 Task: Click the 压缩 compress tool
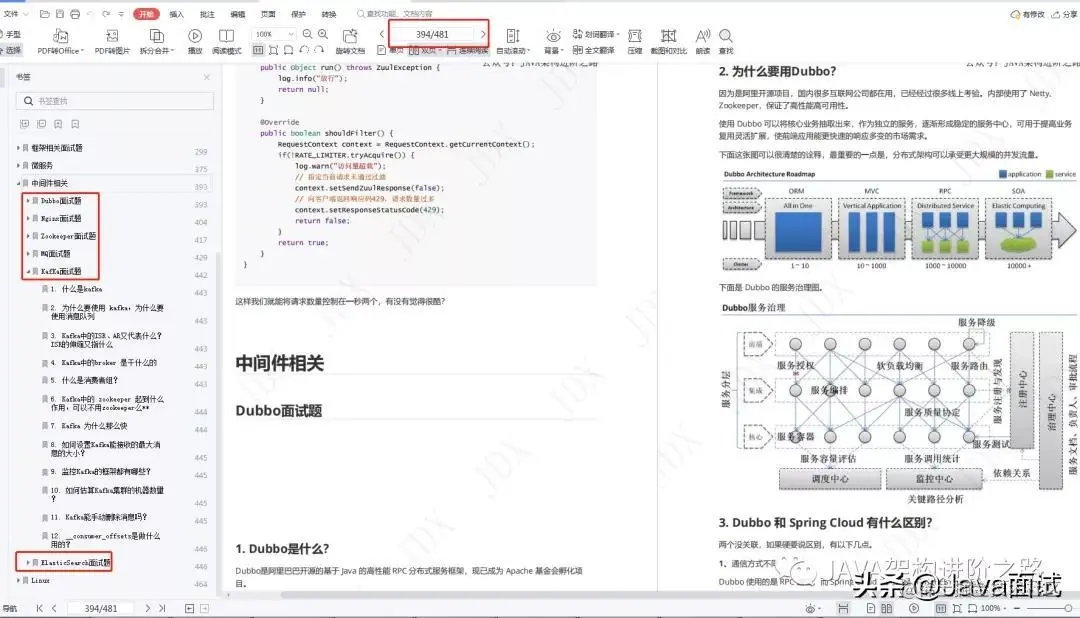coord(635,41)
